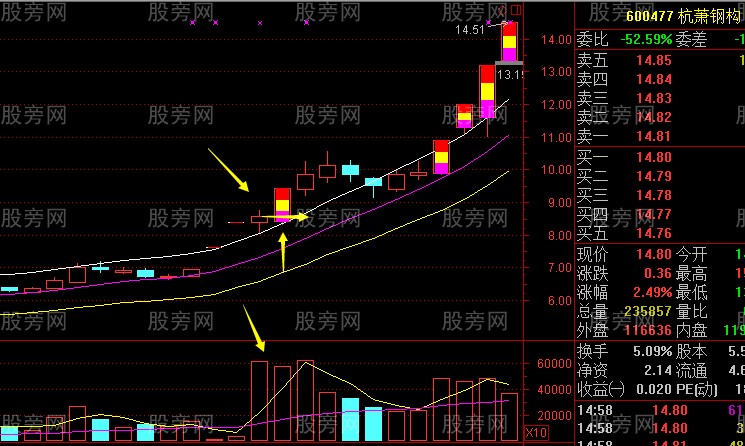This screenshot has width=745, height=446.
Task: Click the PE(动) label
Action: tap(696, 389)
